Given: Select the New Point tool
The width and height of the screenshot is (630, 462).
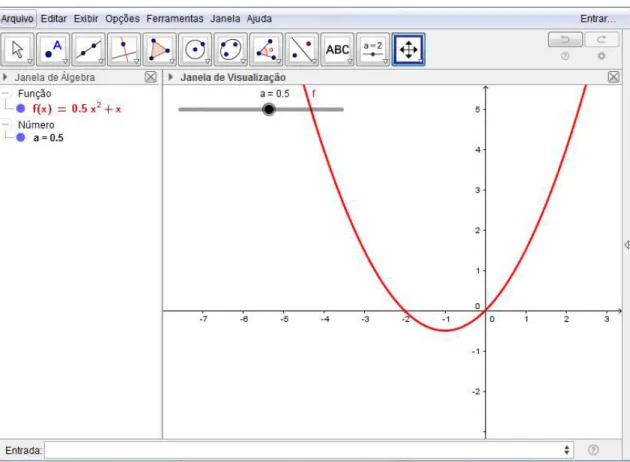Looking at the screenshot, I should (x=53, y=50).
